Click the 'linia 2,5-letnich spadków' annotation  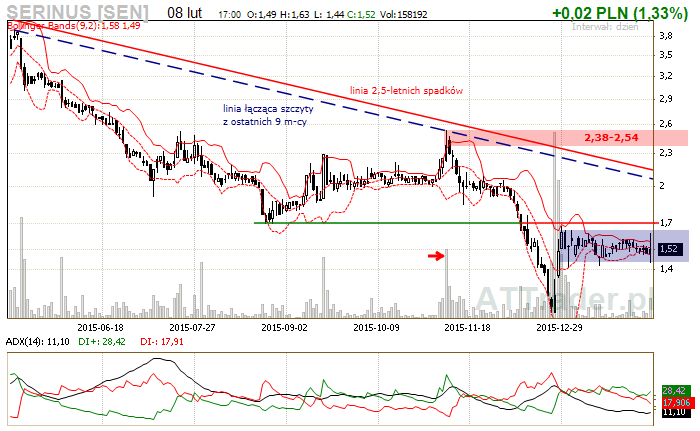click(x=406, y=91)
